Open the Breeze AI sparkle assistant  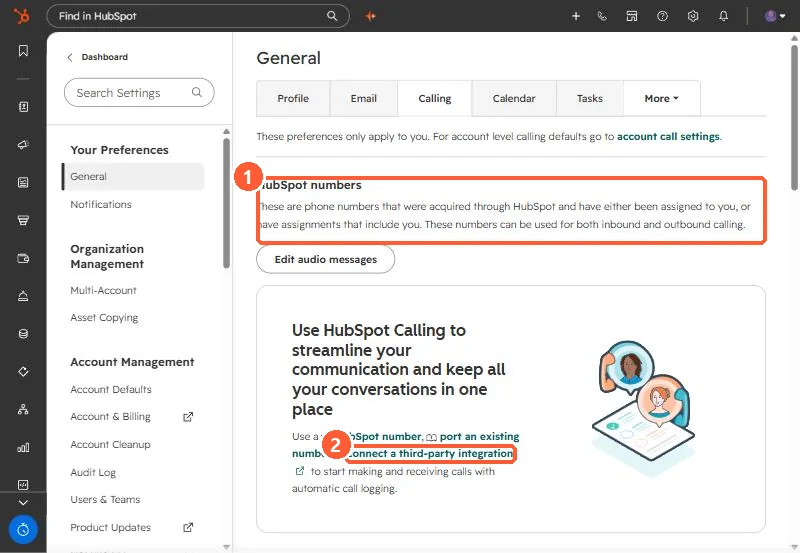click(370, 16)
